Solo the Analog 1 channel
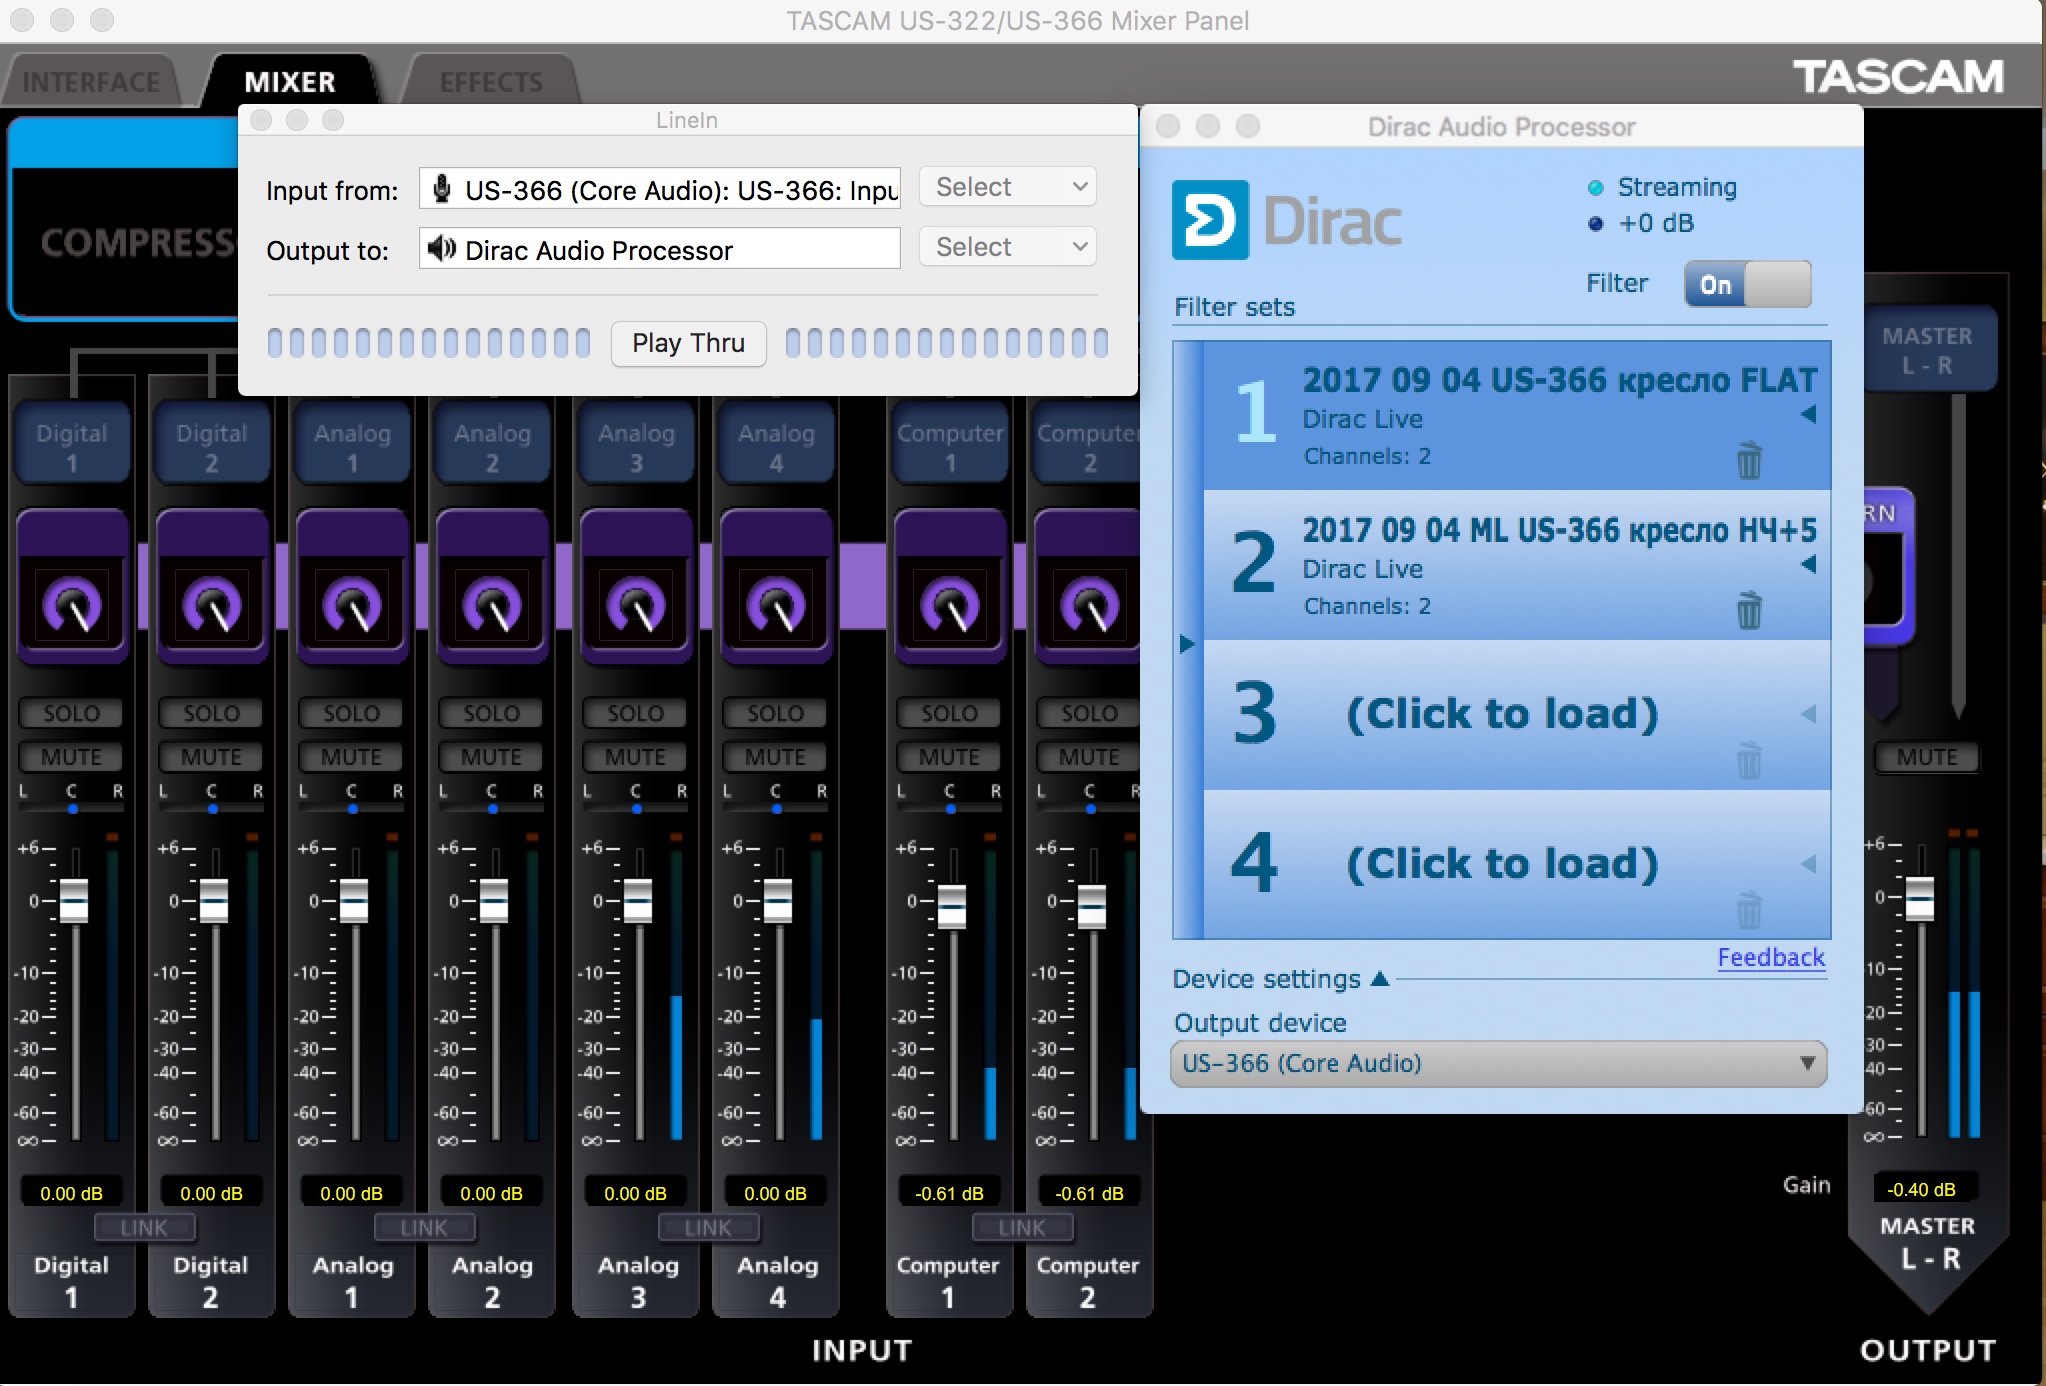The width and height of the screenshot is (2046, 1386). click(351, 713)
